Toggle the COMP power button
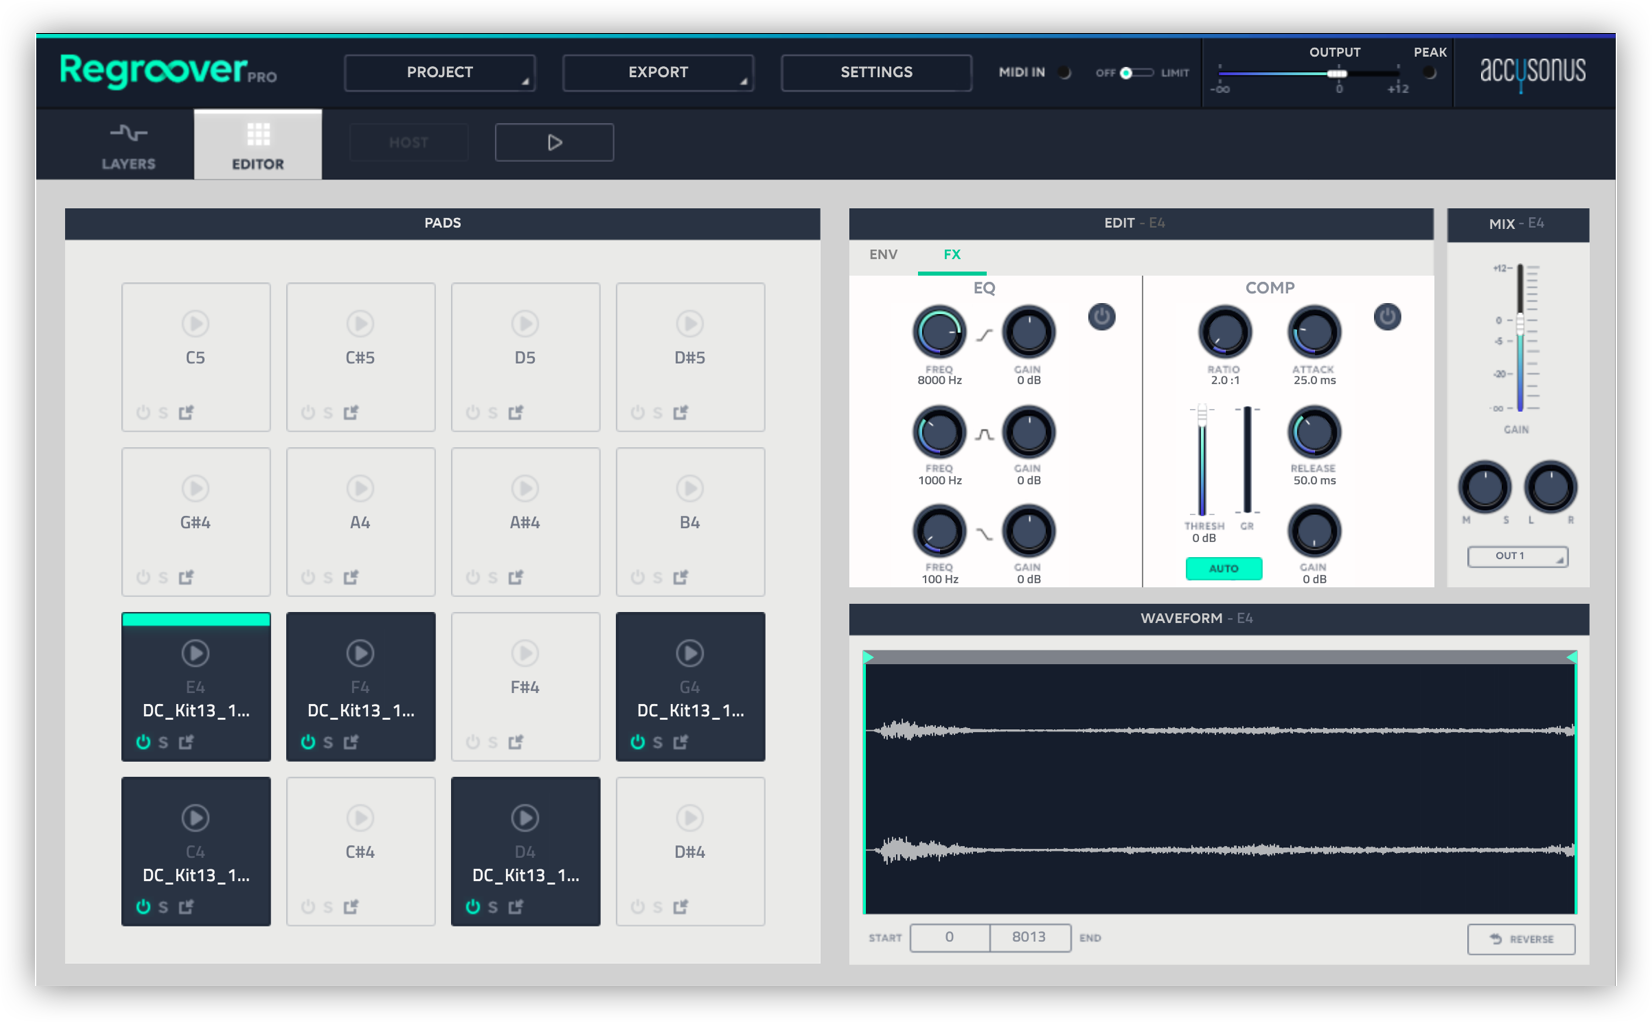 pyautogui.click(x=1387, y=317)
